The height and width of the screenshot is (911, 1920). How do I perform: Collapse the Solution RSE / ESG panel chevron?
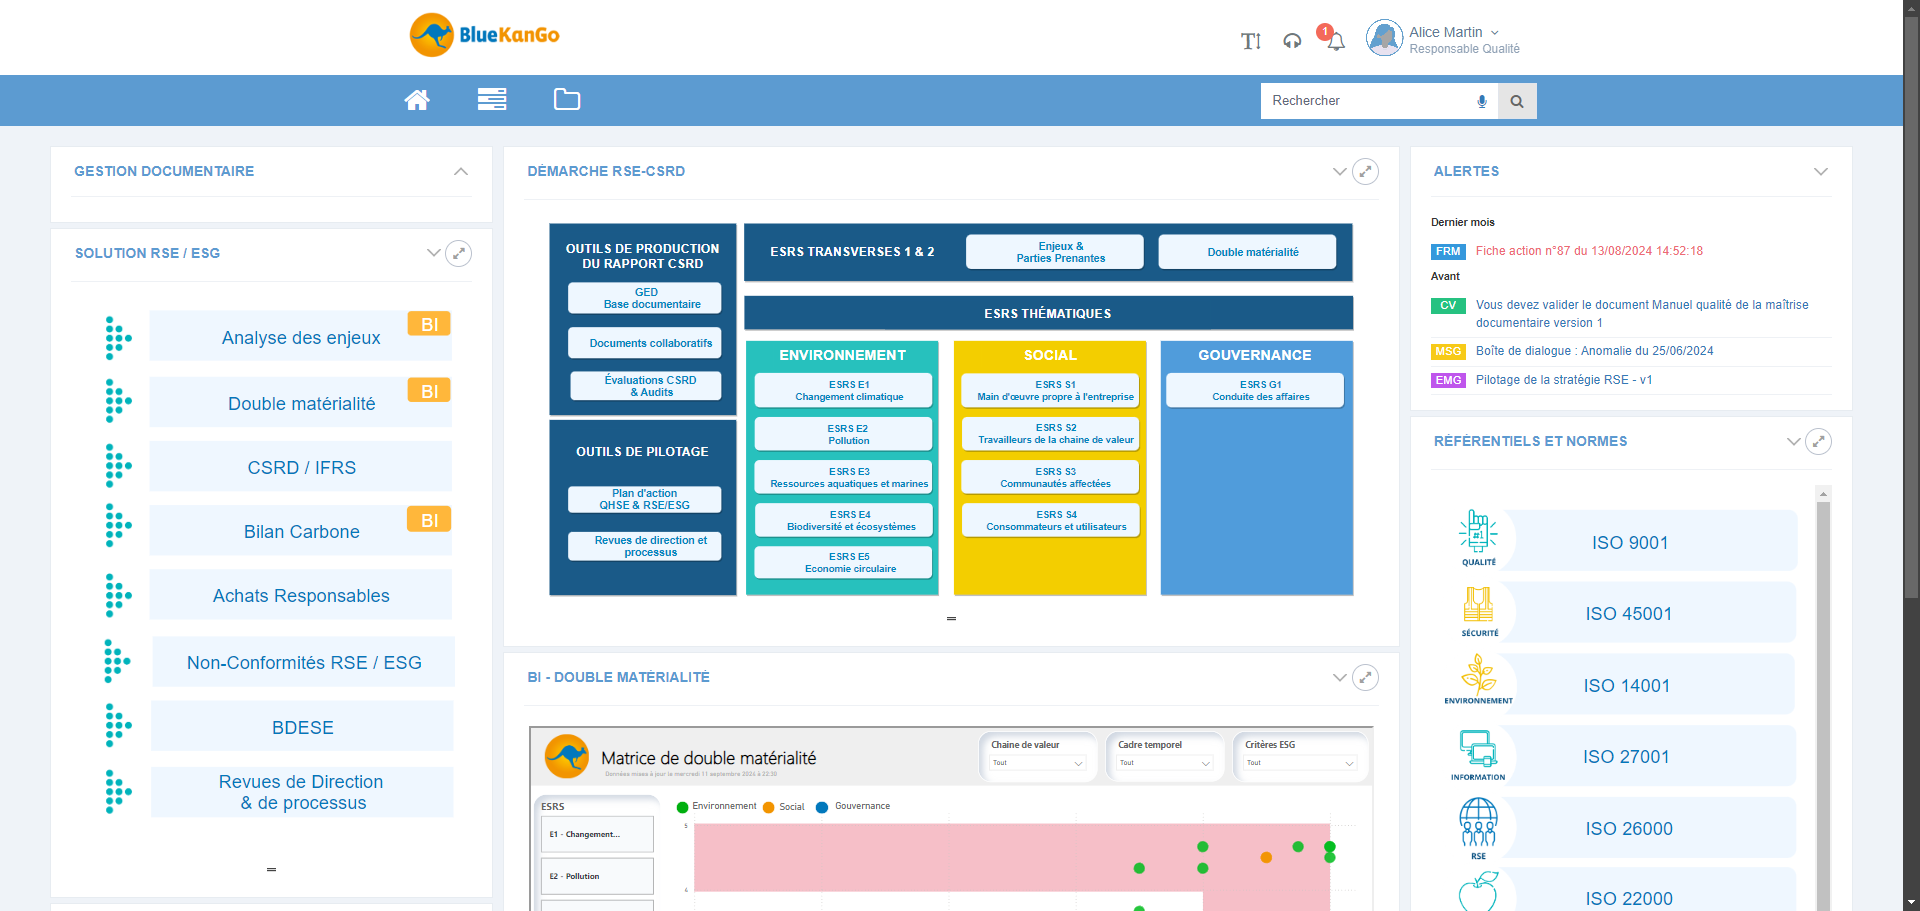click(434, 253)
